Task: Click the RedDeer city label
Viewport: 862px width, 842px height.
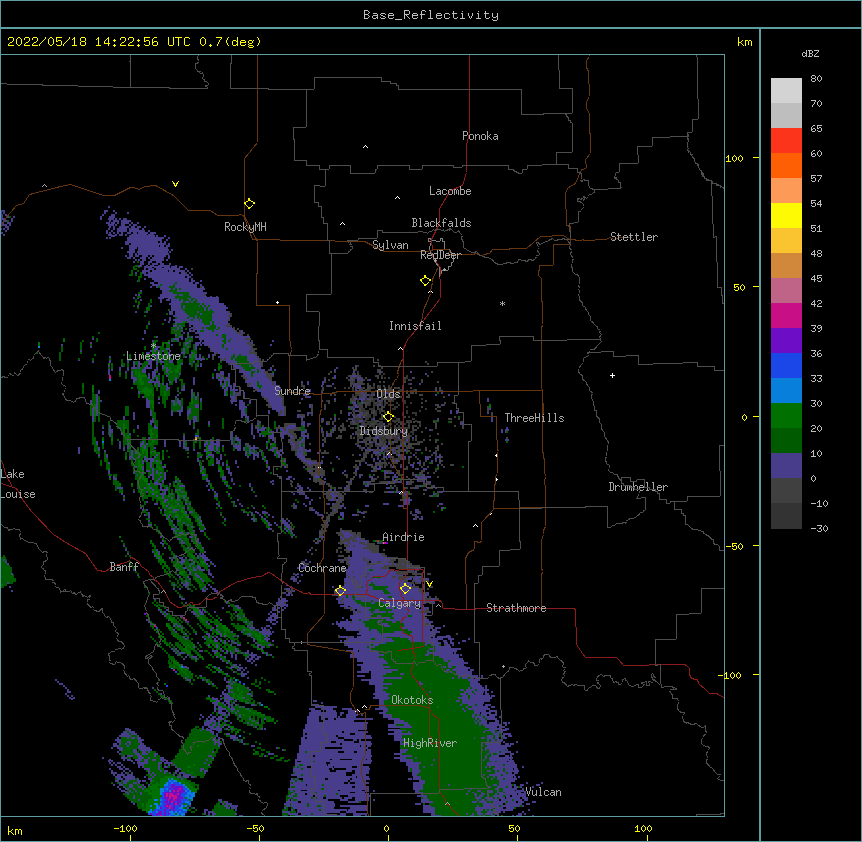Action: coord(440,255)
